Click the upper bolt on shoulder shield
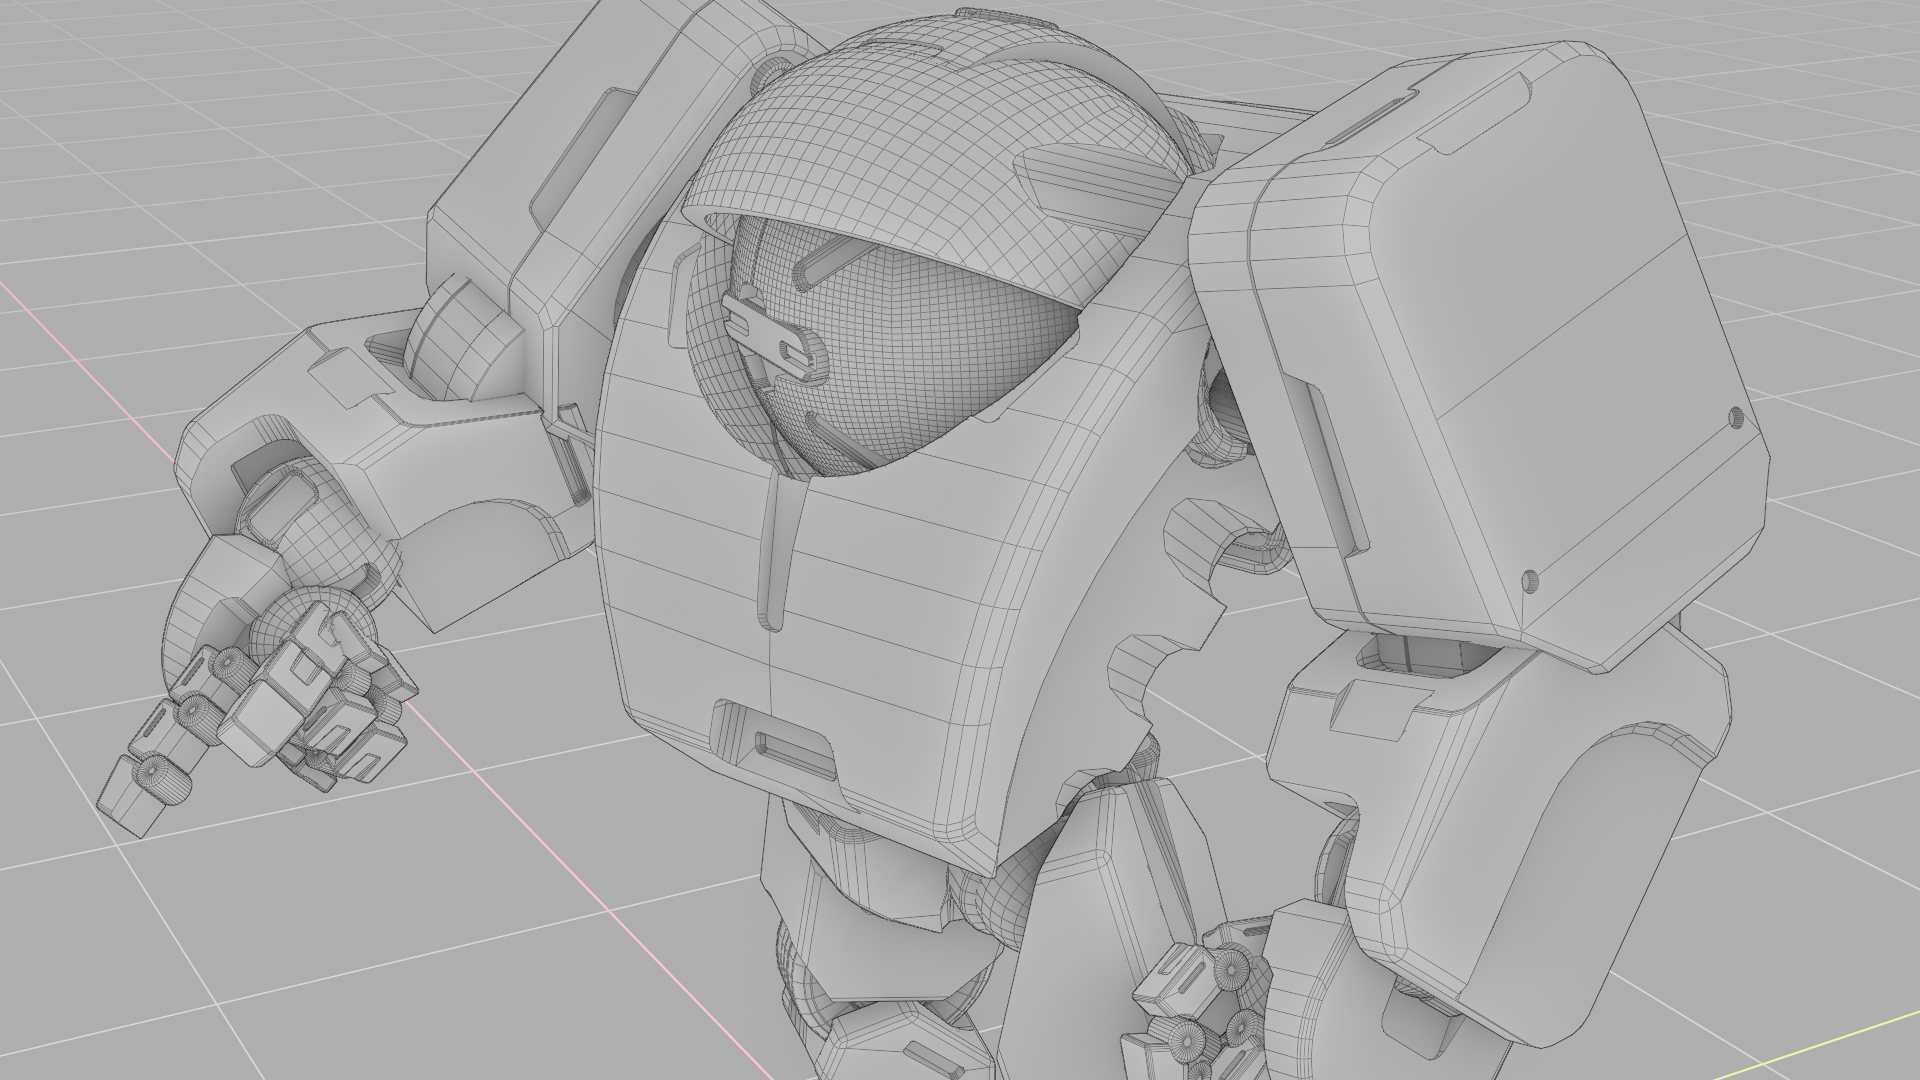 (x=1735, y=416)
